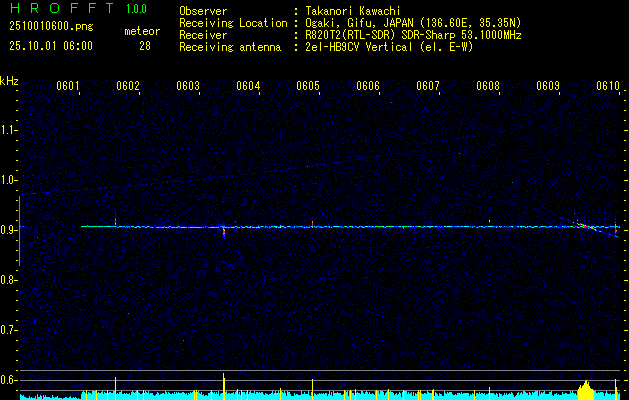
Task: Click the 0601 time marker
Action: click(67, 86)
